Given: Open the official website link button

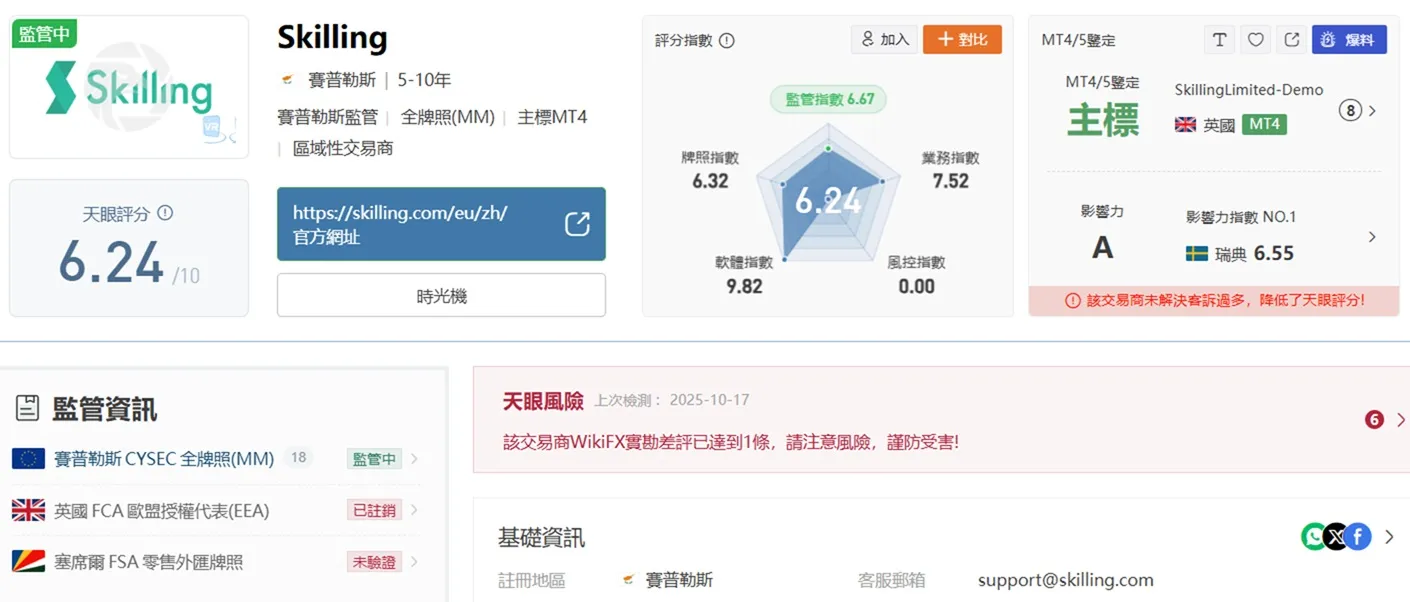Looking at the screenshot, I should (441, 224).
